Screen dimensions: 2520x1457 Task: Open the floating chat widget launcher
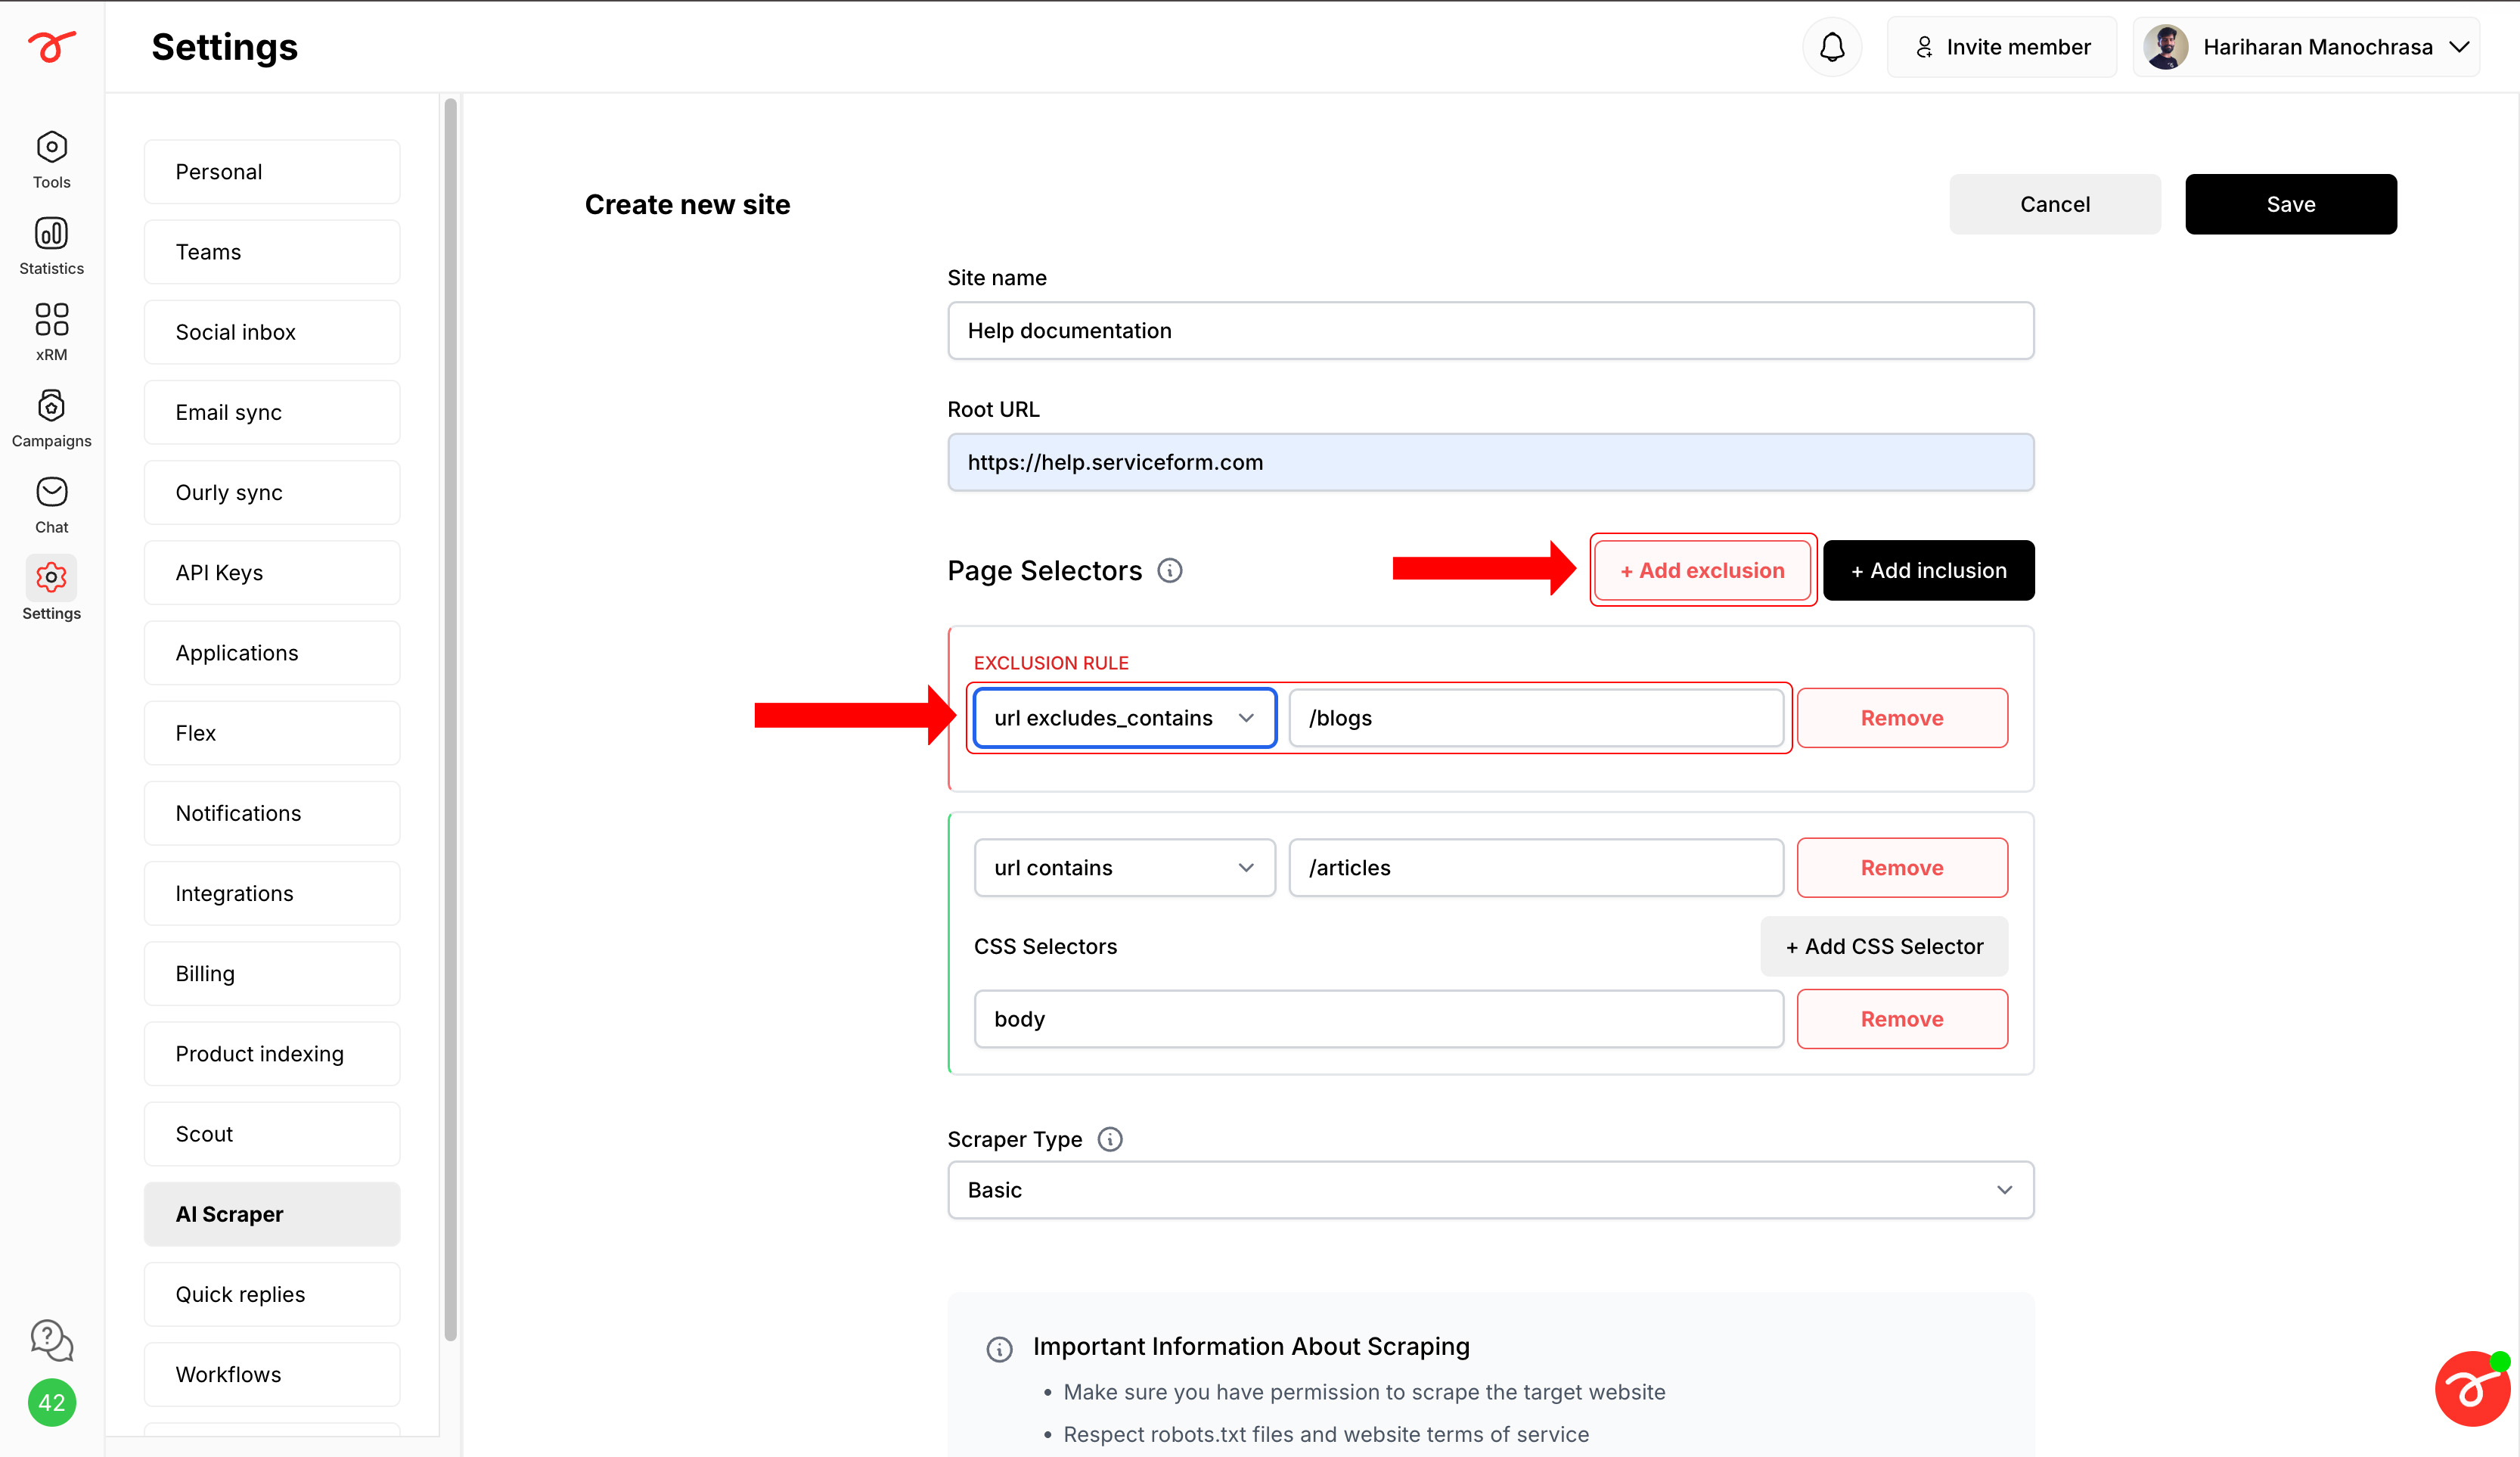tap(2472, 1390)
